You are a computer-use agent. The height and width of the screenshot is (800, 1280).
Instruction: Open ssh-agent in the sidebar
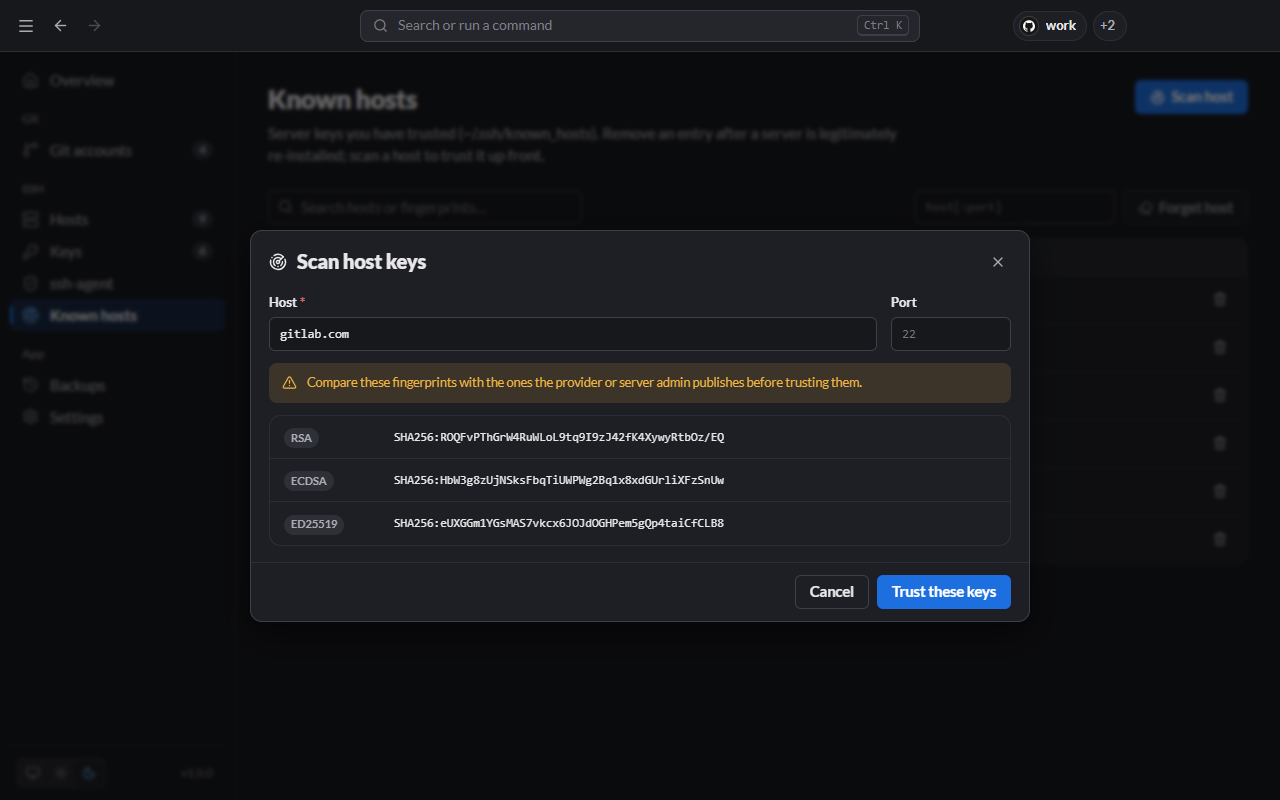(x=118, y=283)
